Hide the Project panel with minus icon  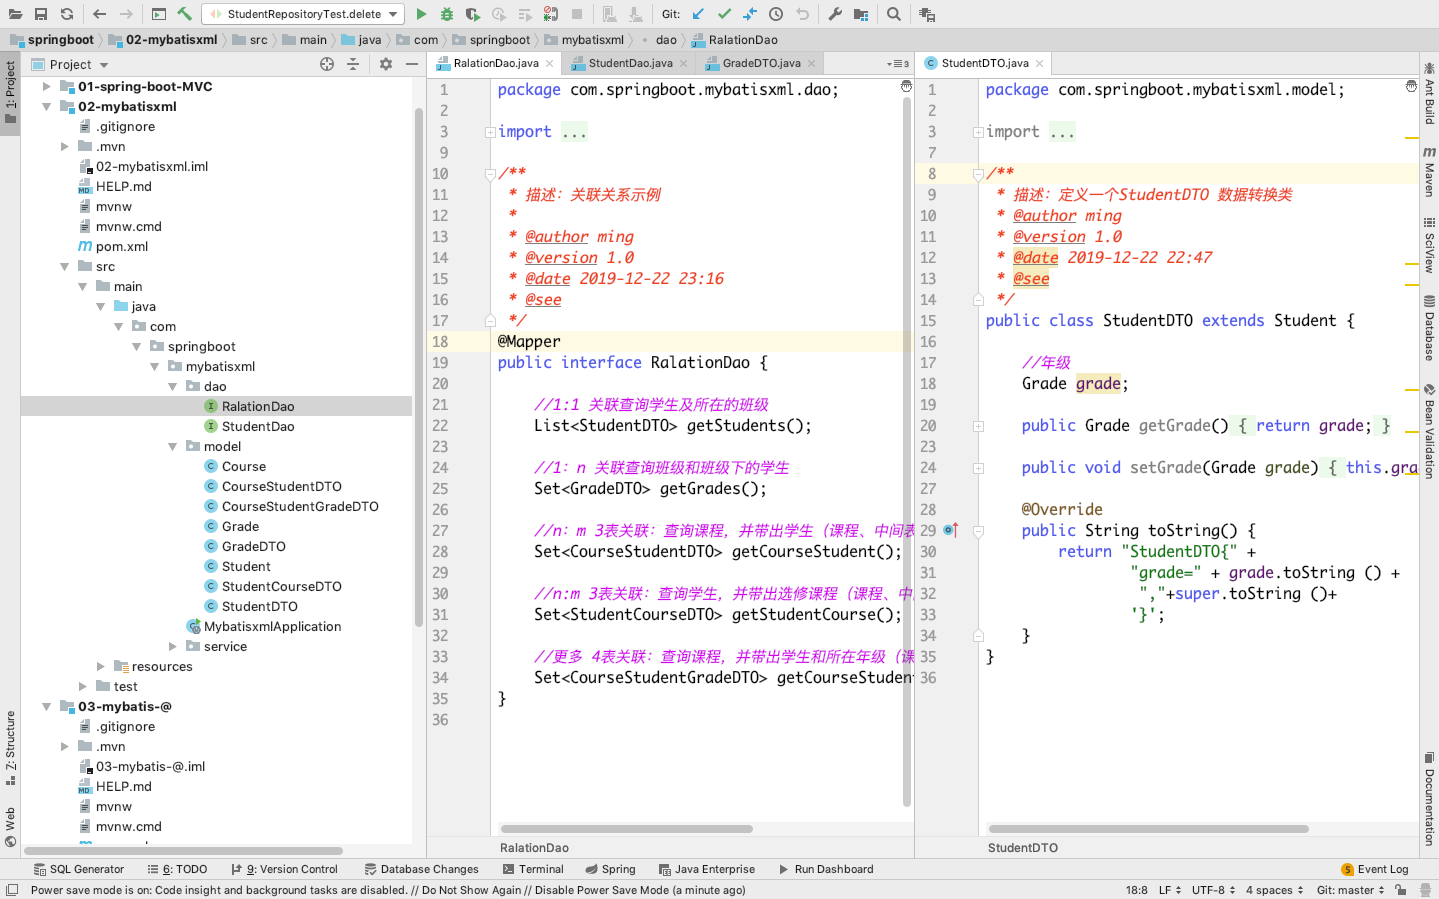[412, 64]
